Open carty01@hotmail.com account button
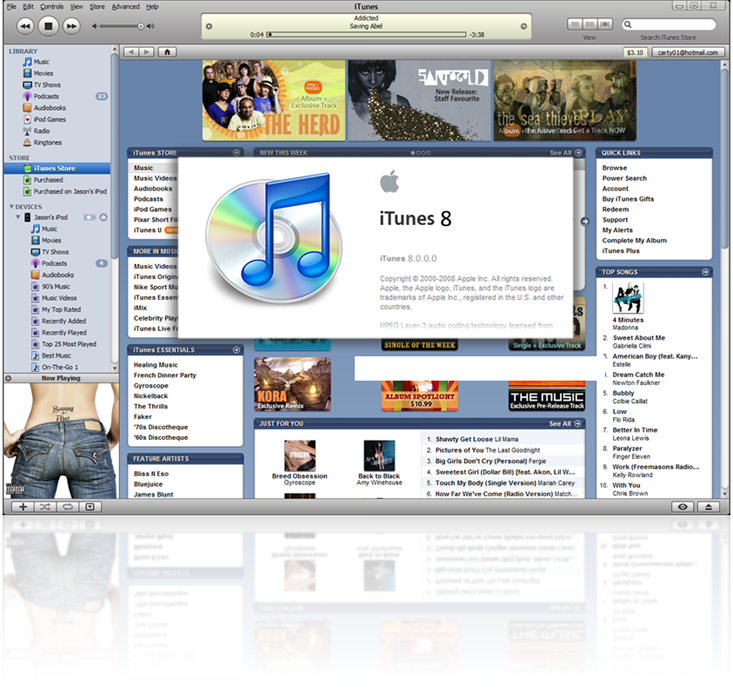733x690 pixels. pyautogui.click(x=688, y=52)
